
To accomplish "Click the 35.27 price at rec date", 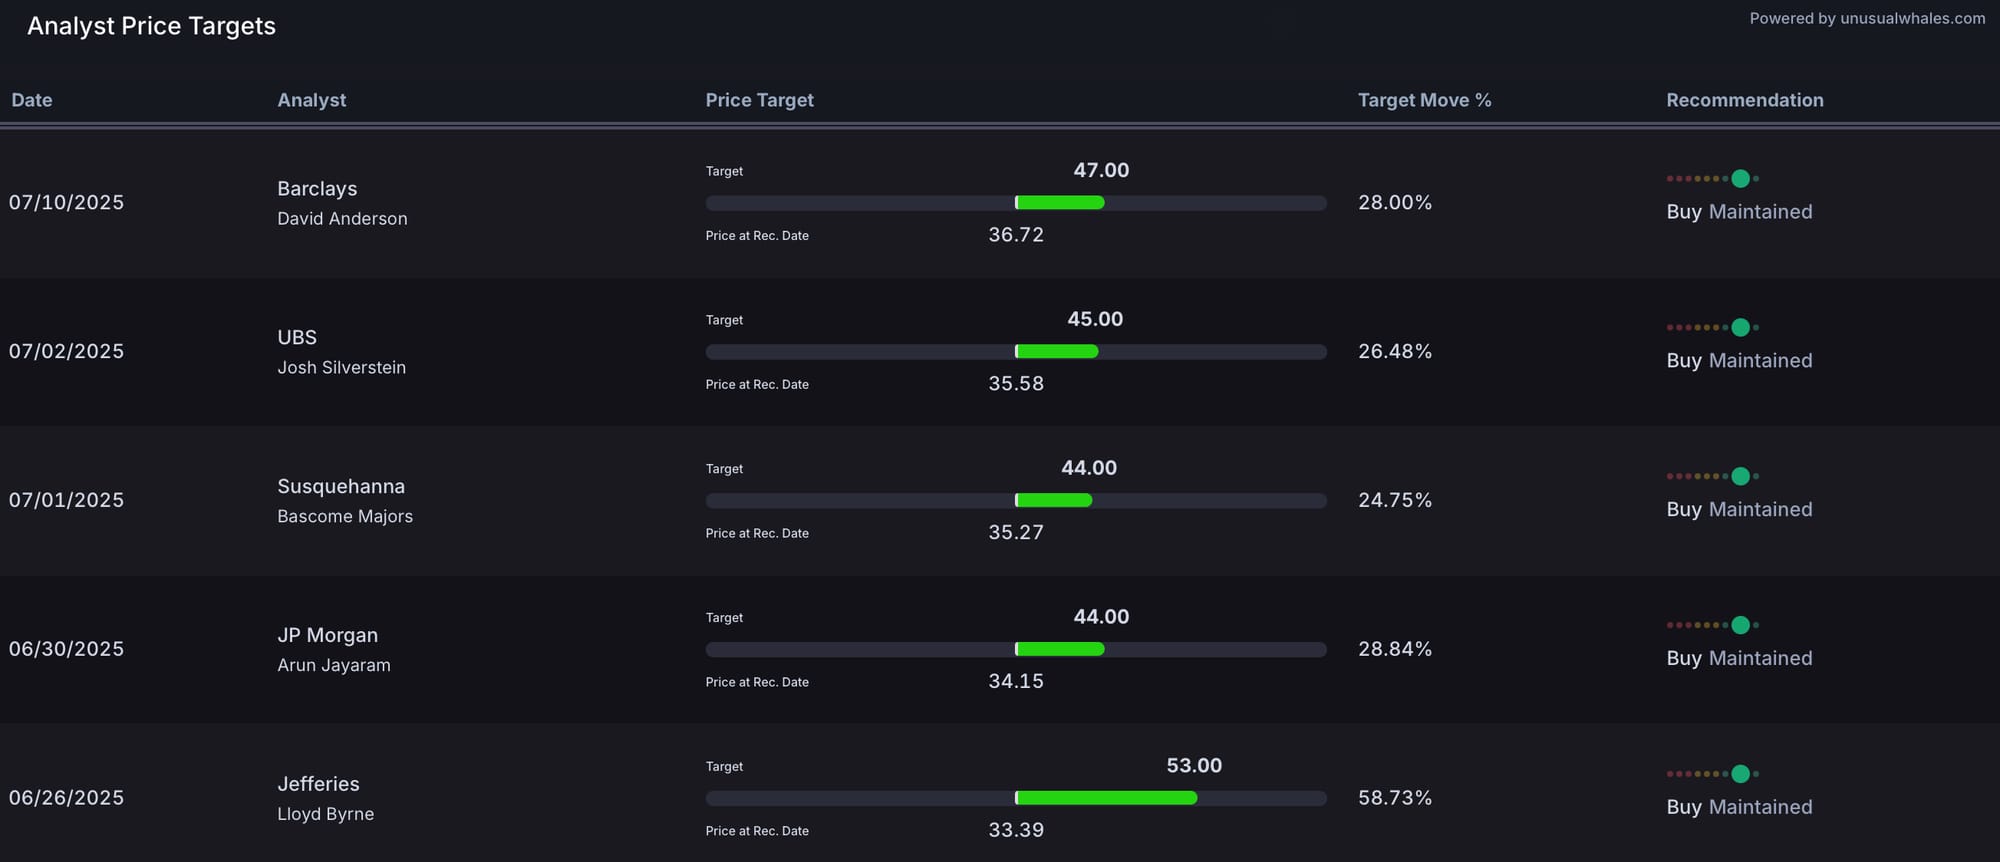I will pos(1016,534).
